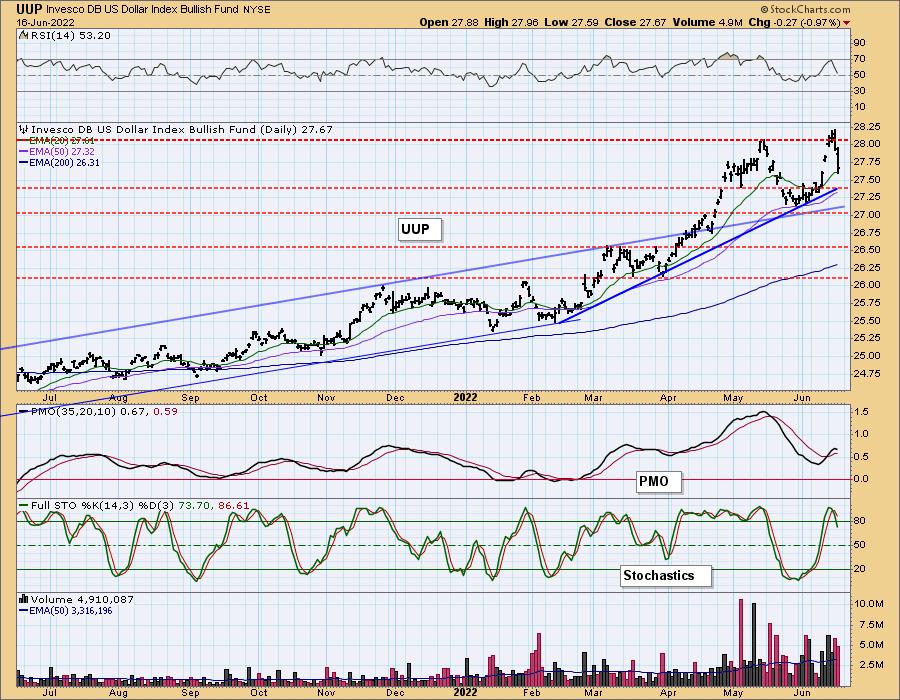Click the Low 27.59 value
This screenshot has width=900, height=700.
point(571,22)
